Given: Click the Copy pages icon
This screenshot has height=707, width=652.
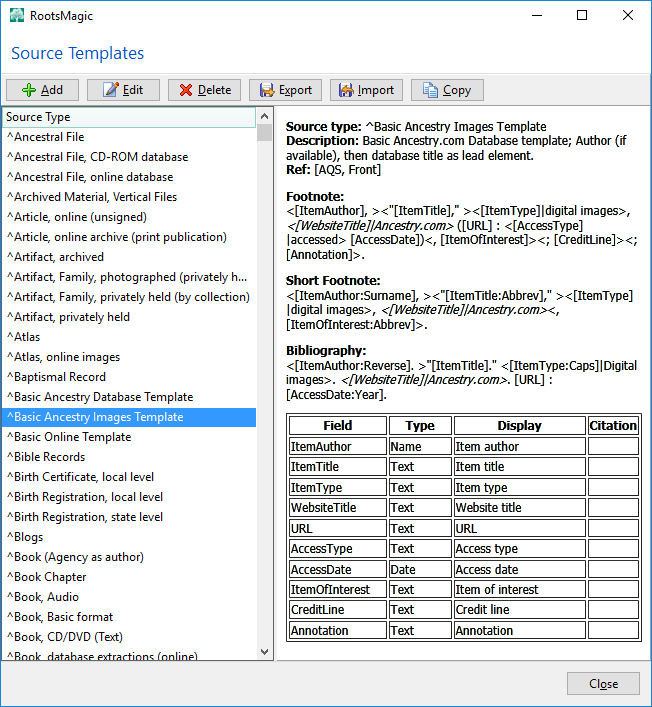Looking at the screenshot, I should tap(430, 90).
